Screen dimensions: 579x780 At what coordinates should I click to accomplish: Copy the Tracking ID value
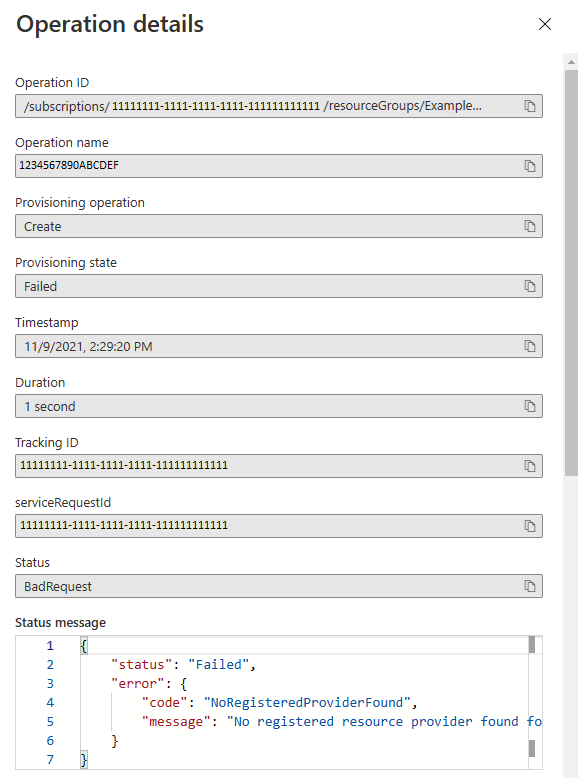pyautogui.click(x=530, y=466)
